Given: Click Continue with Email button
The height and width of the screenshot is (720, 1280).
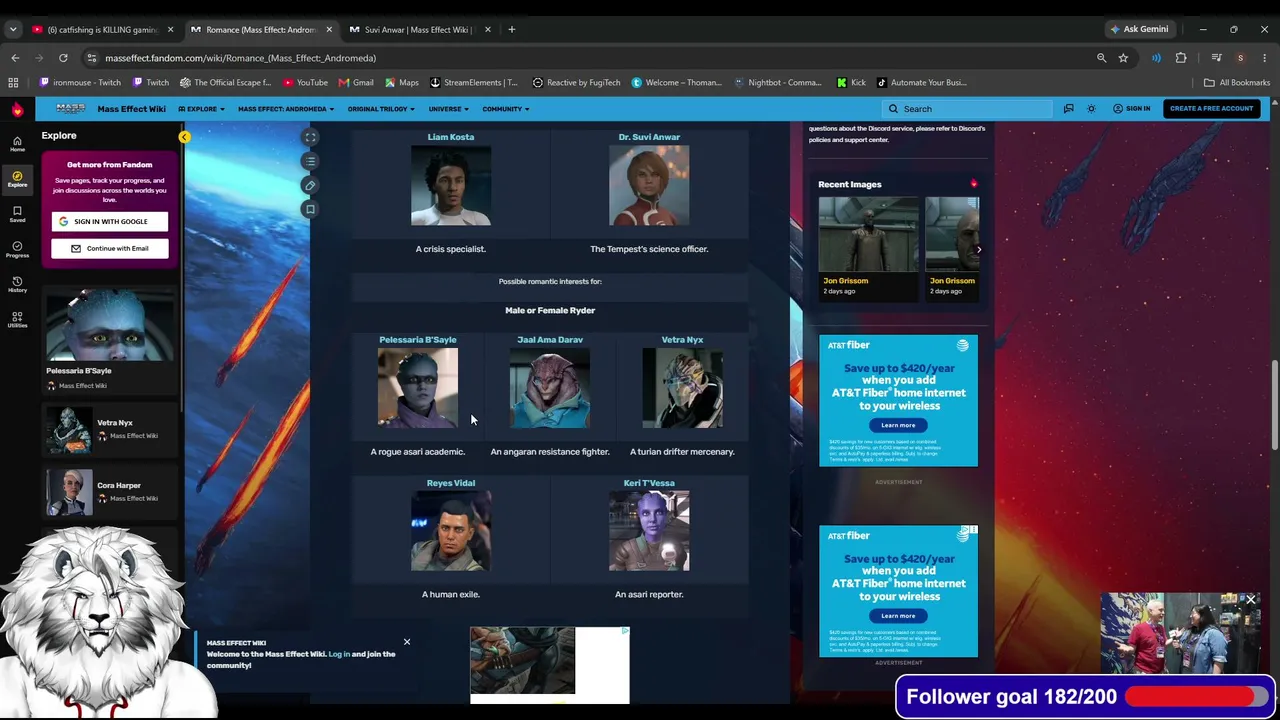Looking at the screenshot, I should (110, 249).
